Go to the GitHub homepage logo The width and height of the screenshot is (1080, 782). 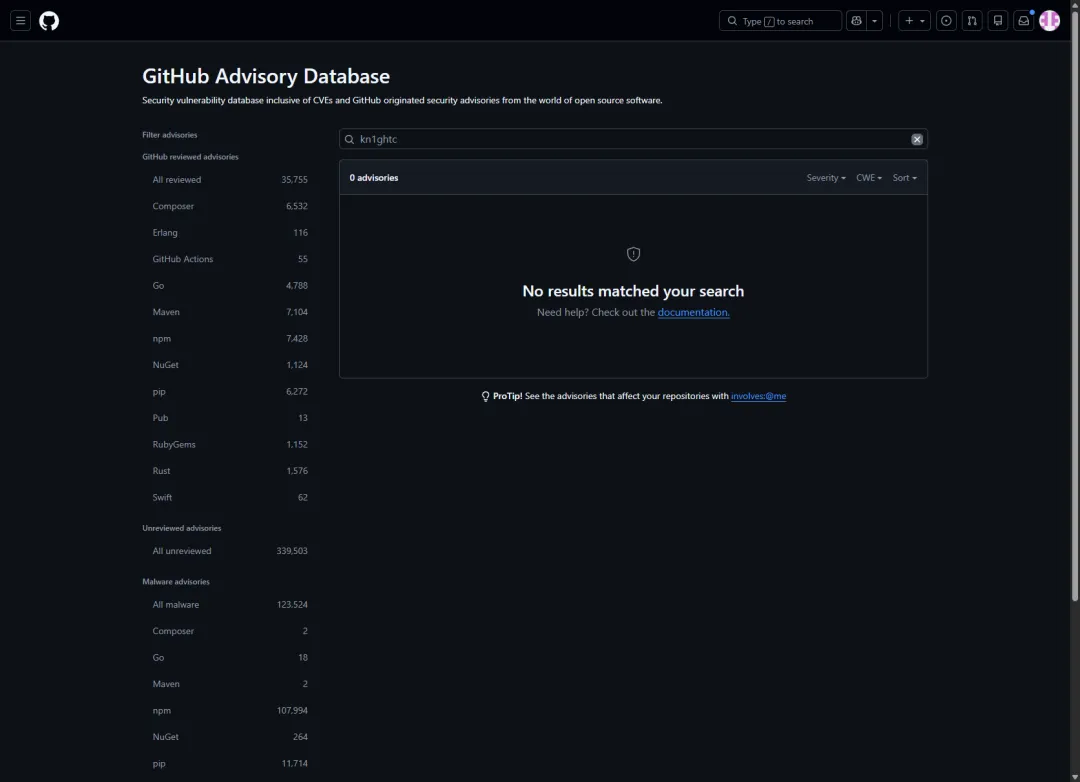tap(49, 21)
